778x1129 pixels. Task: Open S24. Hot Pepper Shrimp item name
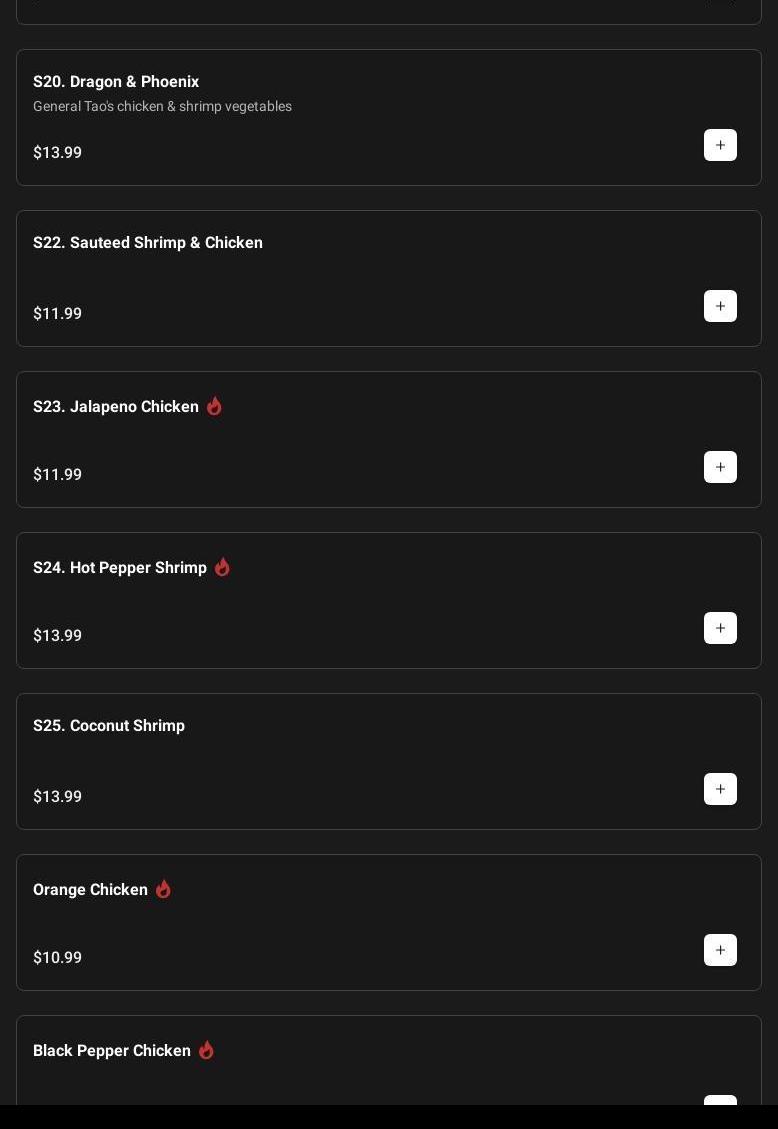(x=120, y=568)
